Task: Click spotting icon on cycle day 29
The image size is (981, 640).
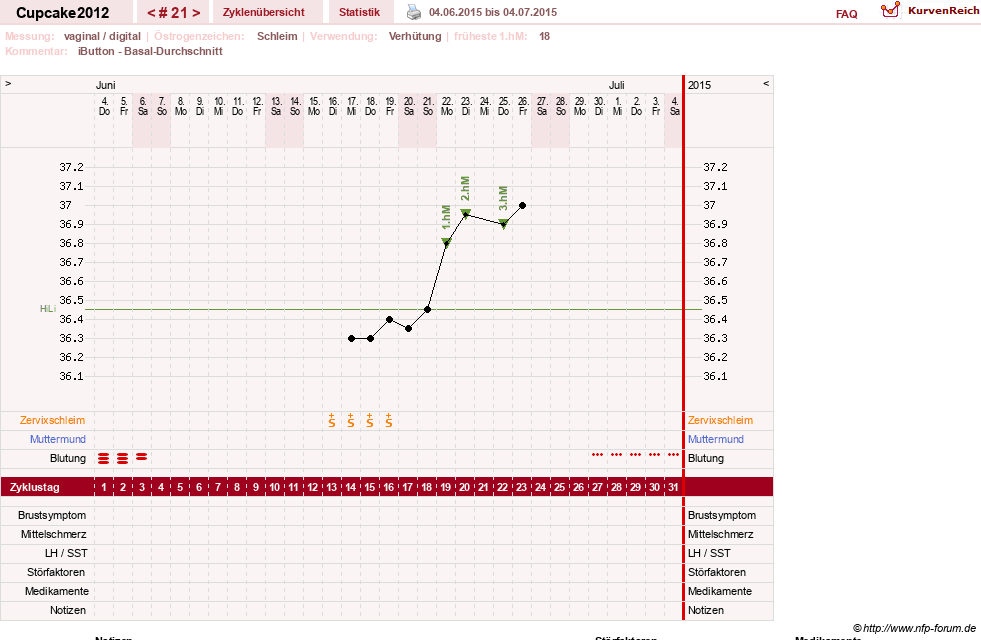Action: click(636, 455)
